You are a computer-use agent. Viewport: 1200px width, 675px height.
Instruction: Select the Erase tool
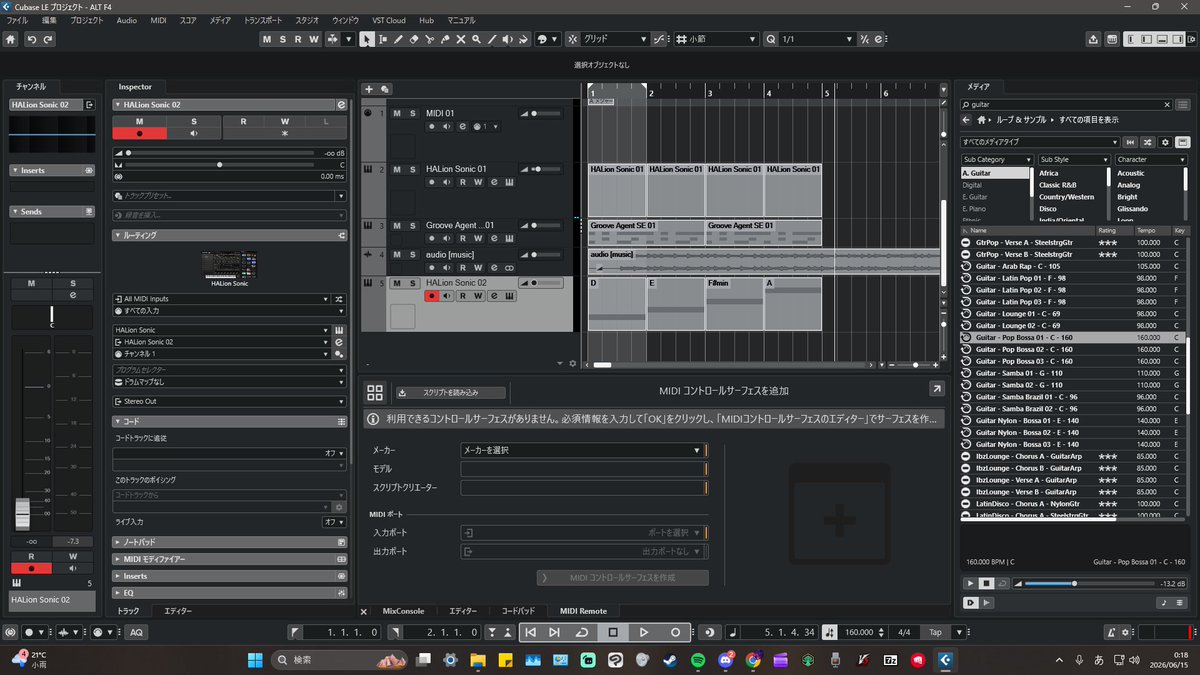(414, 39)
